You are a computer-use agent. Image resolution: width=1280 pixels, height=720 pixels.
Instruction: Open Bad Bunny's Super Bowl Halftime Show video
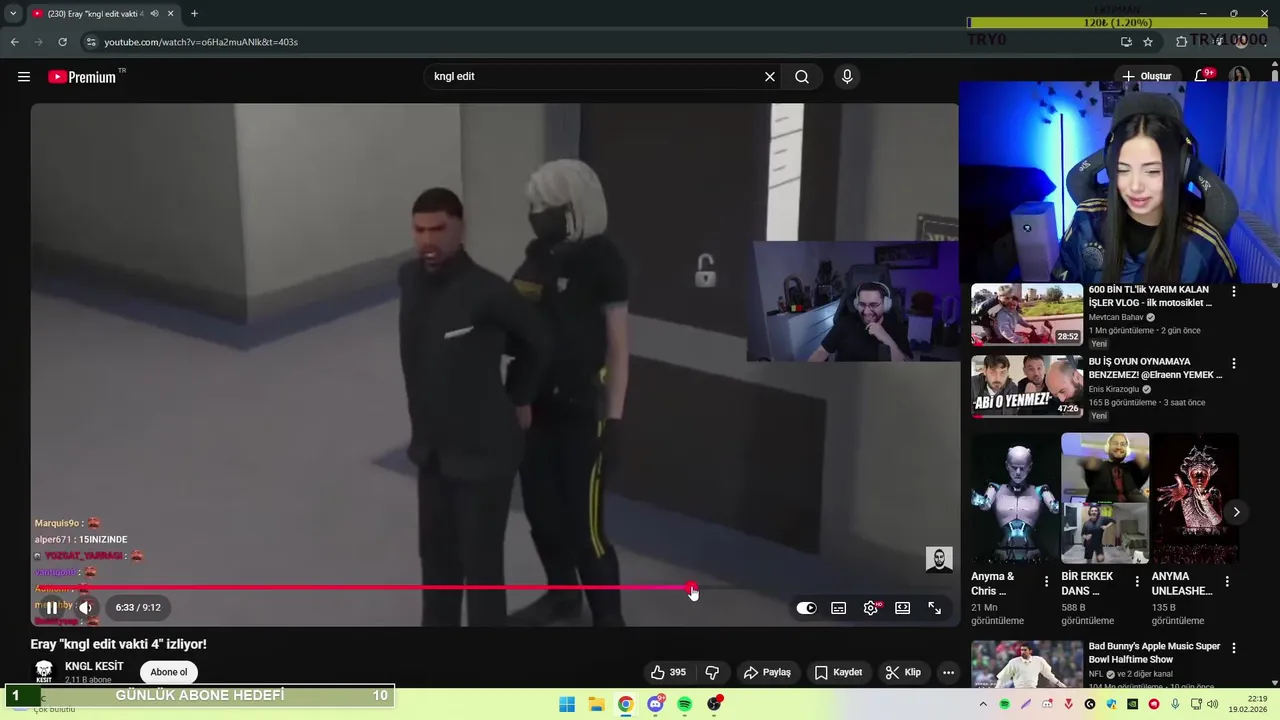[1155, 653]
